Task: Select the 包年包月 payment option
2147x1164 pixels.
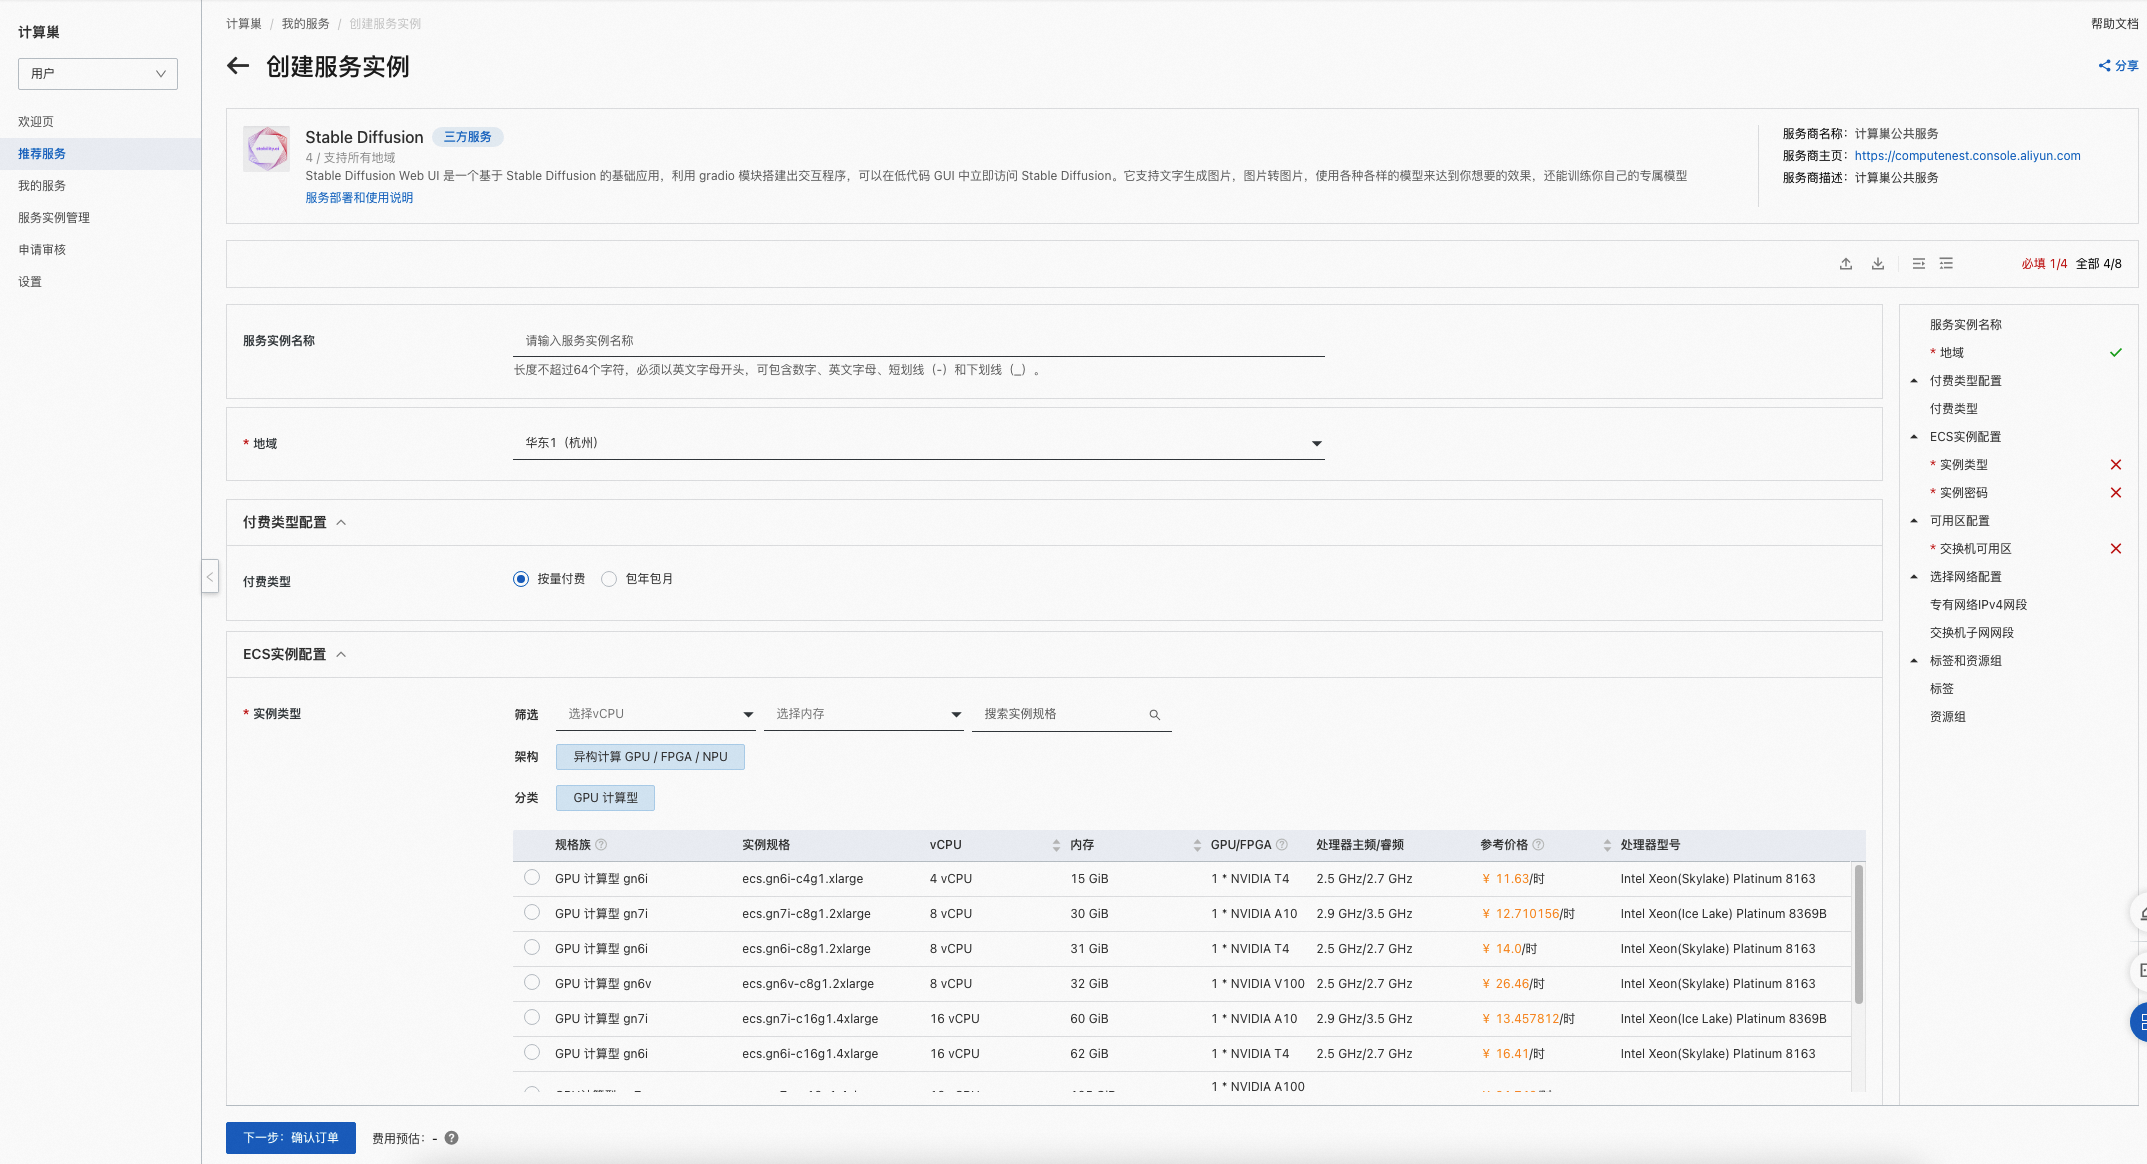Action: [x=609, y=579]
